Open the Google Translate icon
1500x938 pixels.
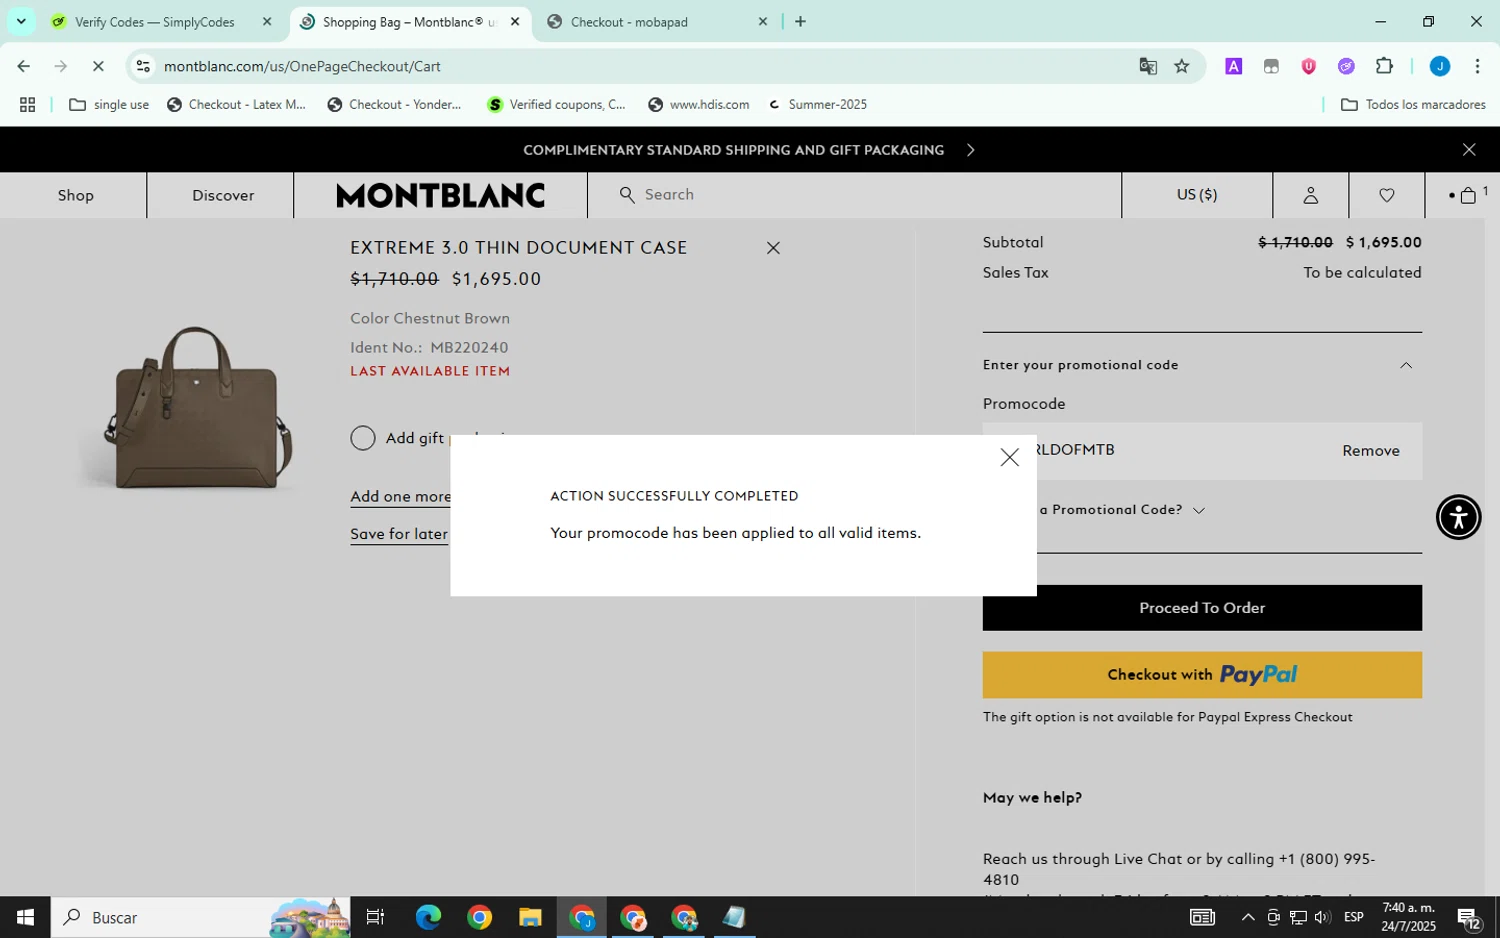(1147, 66)
